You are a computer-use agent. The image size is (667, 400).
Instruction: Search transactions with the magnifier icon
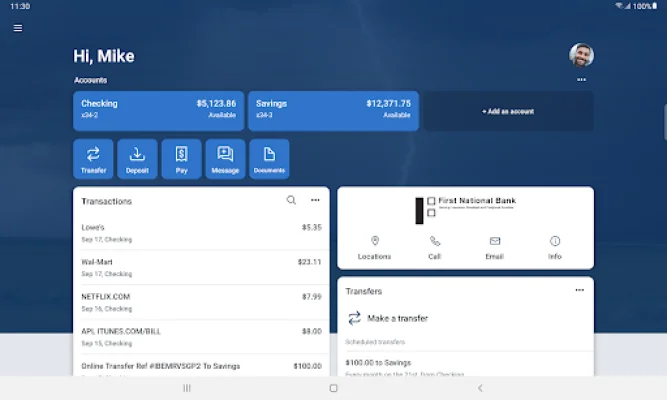pos(291,200)
